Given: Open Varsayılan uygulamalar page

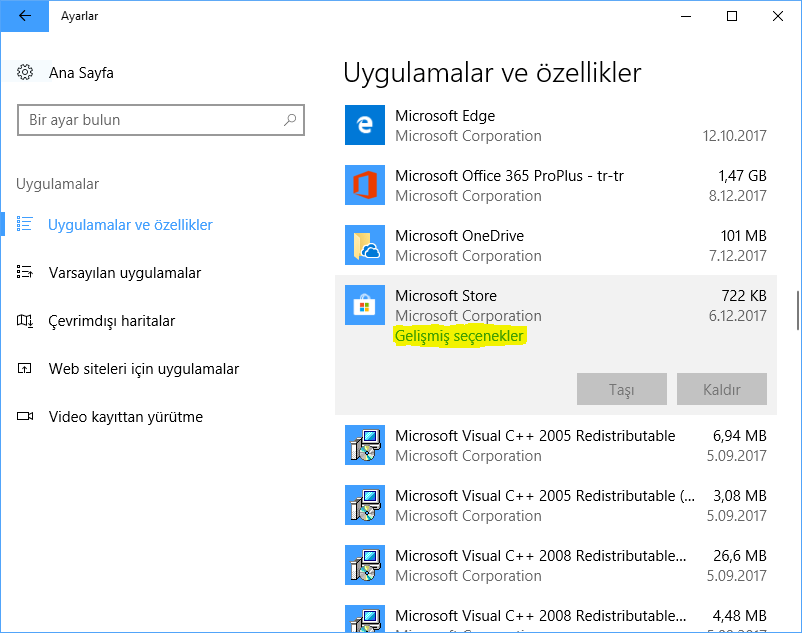Looking at the screenshot, I should (124, 273).
